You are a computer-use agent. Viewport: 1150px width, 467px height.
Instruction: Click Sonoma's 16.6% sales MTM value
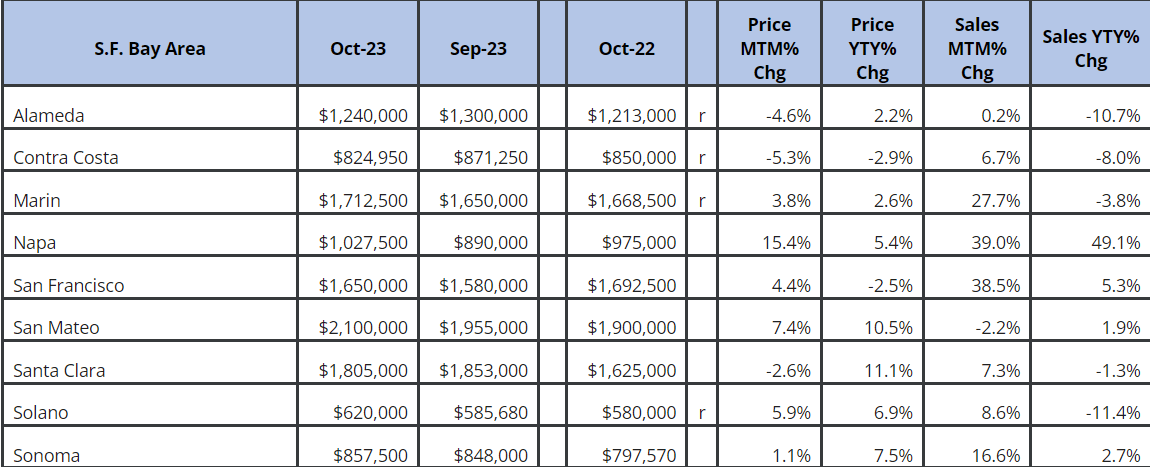coord(999,456)
